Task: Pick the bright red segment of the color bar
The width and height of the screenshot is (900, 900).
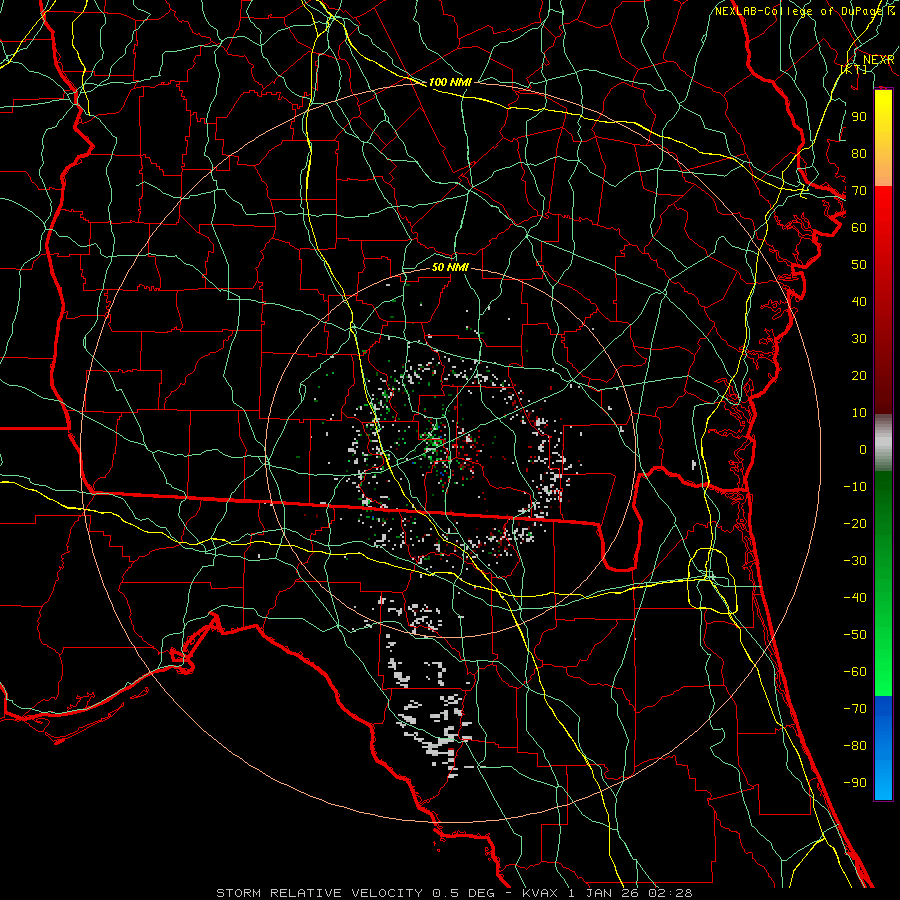Action: 883,210
